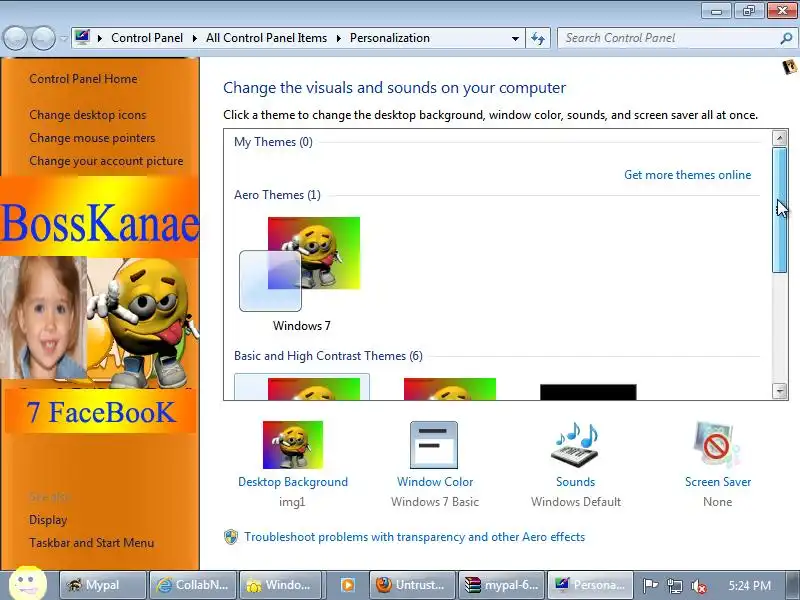Click the My Themes (0) heading
The width and height of the screenshot is (800, 600).
tap(273, 142)
